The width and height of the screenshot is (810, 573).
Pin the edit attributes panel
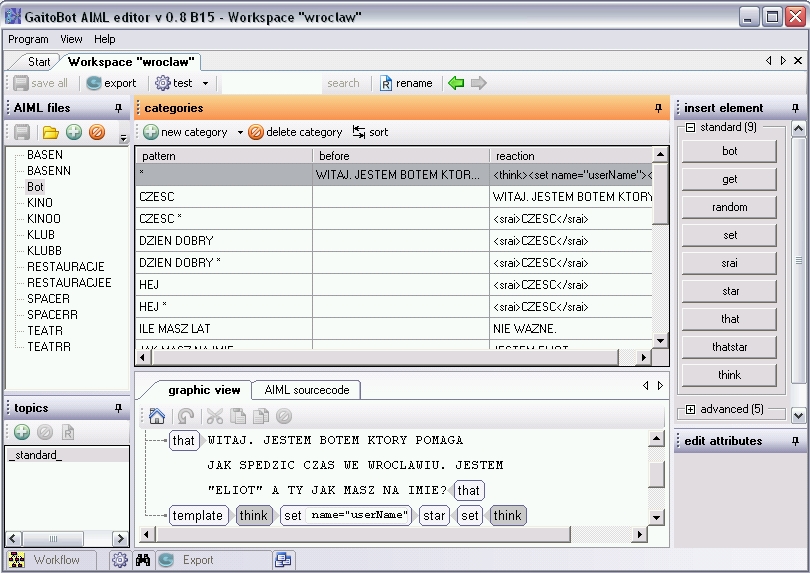pyautogui.click(x=796, y=441)
